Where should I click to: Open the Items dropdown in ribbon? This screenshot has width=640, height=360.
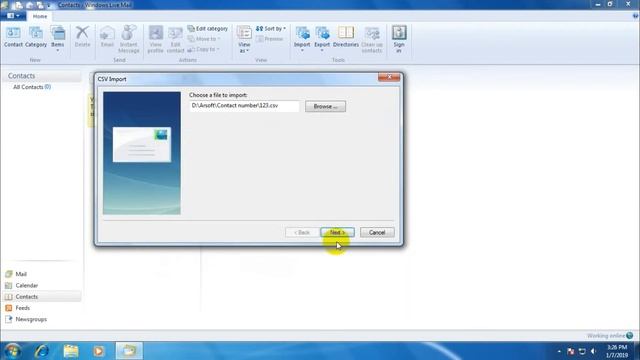pos(58,39)
